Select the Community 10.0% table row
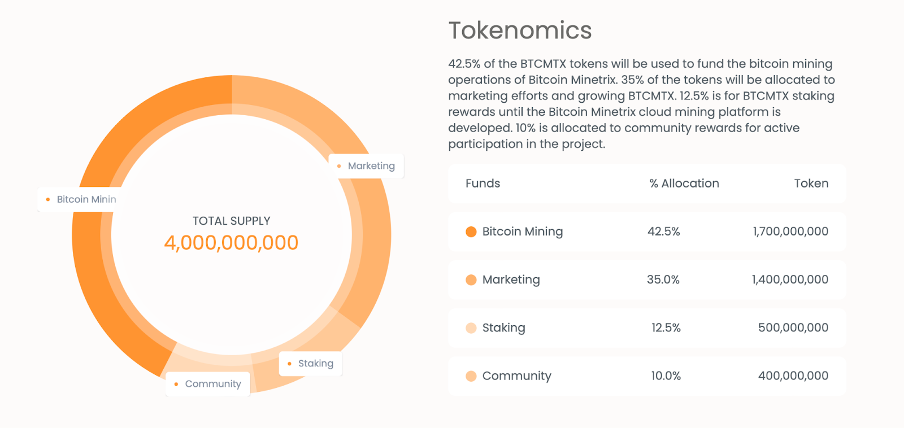The height and width of the screenshot is (428, 904). 646,376
